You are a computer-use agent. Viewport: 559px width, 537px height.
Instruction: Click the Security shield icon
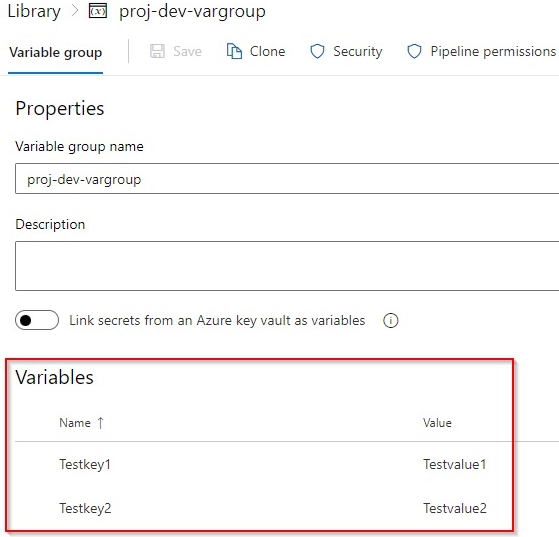[x=317, y=51]
